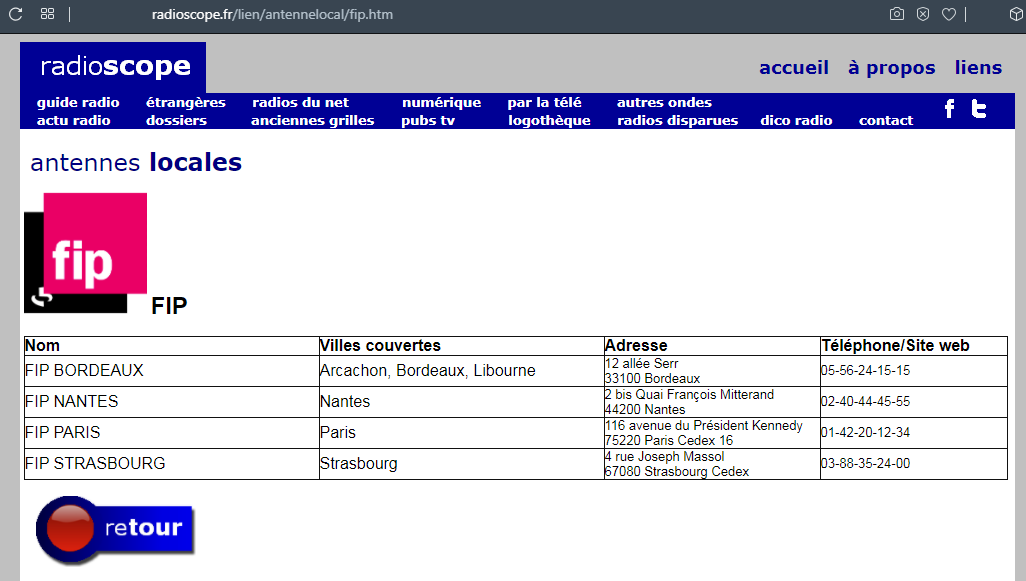The width and height of the screenshot is (1026, 581).
Task: Open logothèque navigation item
Action: coord(549,120)
